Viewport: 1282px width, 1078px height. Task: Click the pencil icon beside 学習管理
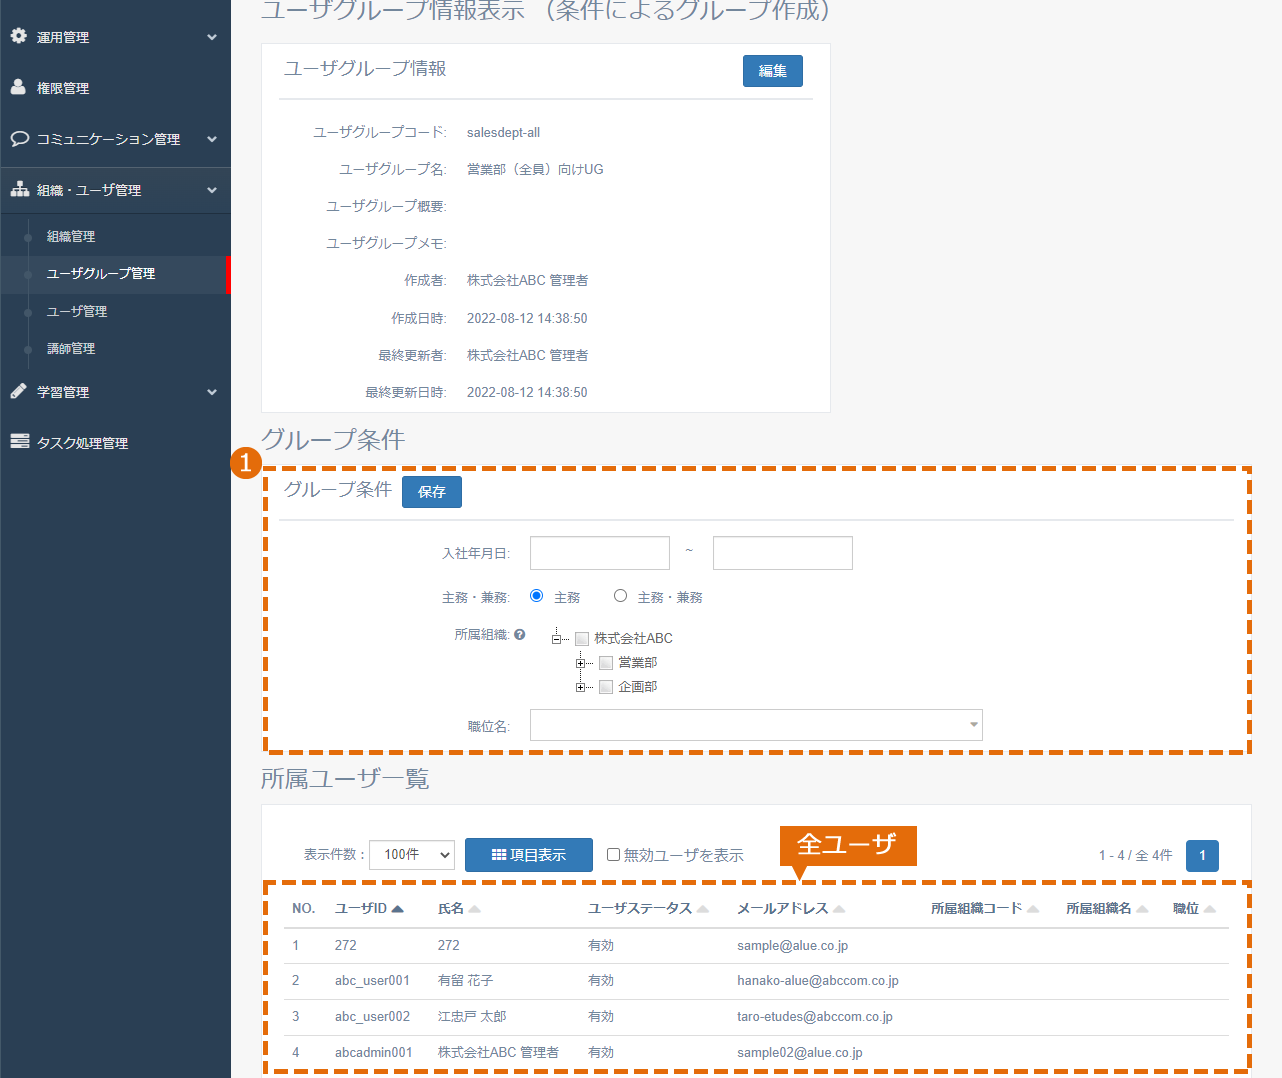(x=18, y=391)
